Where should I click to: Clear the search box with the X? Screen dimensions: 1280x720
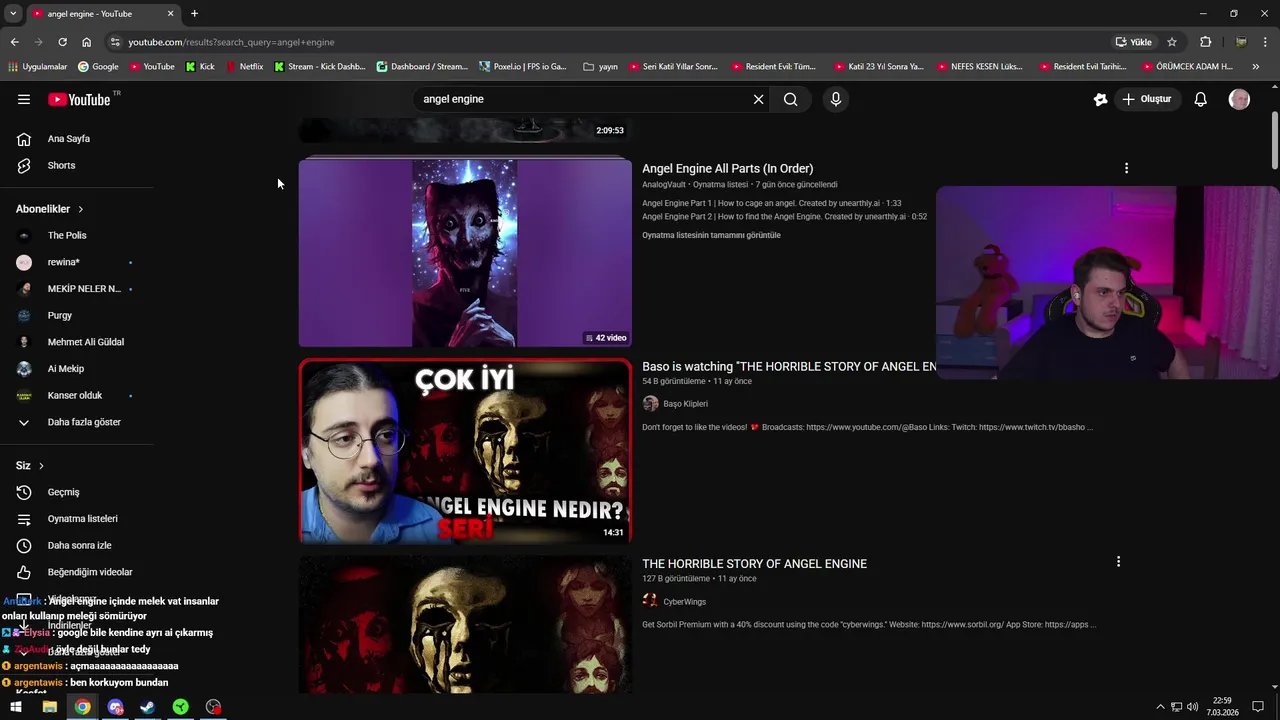pos(758,99)
